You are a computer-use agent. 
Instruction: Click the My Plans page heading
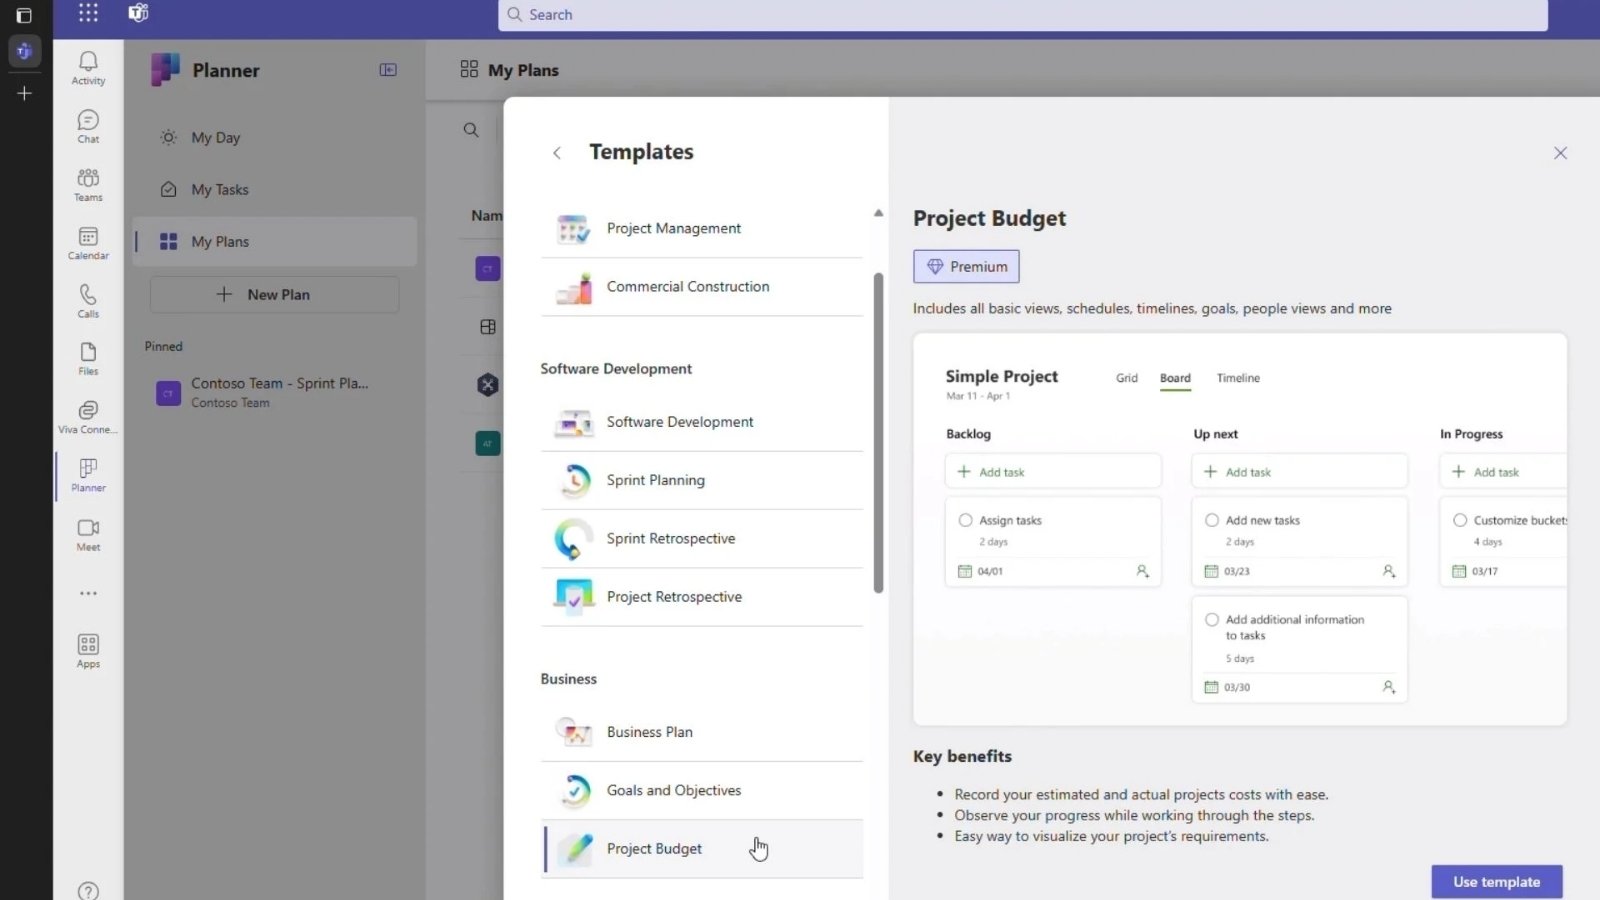pos(523,70)
